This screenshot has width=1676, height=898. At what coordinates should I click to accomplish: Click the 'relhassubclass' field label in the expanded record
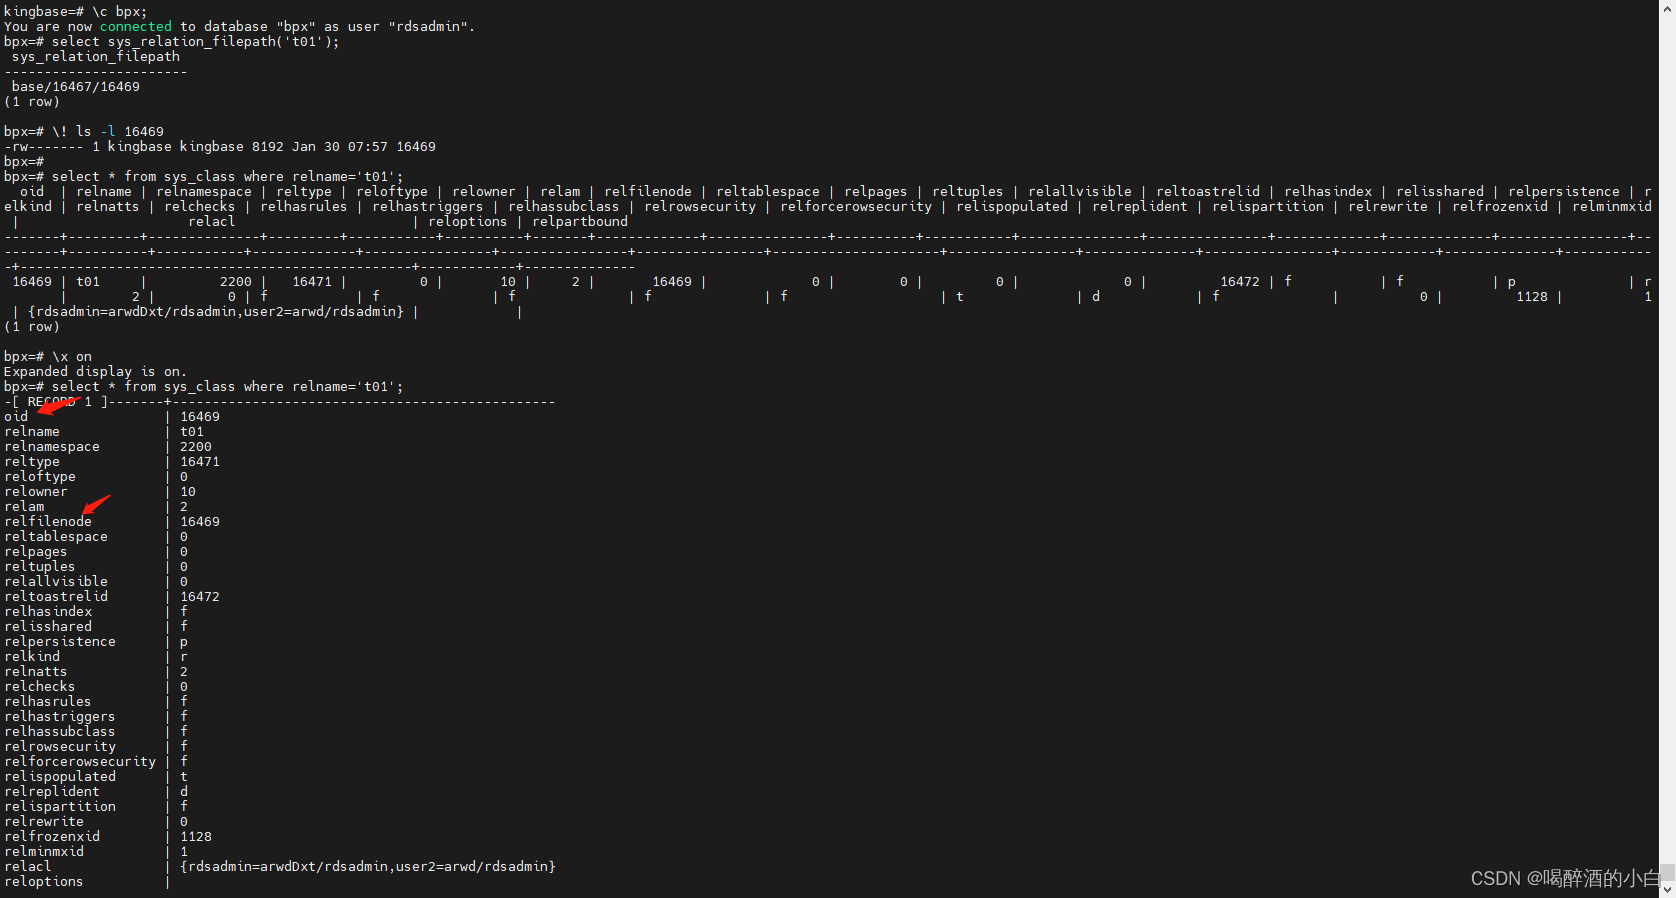pyautogui.click(x=60, y=732)
